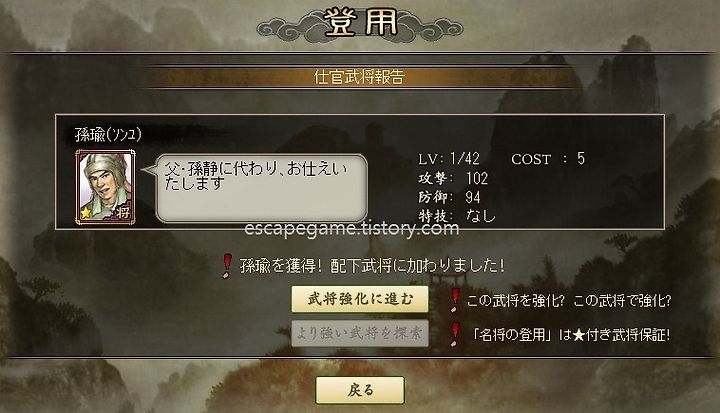Select the 孫瑜 general portrait
The image size is (720, 413).
106,187
